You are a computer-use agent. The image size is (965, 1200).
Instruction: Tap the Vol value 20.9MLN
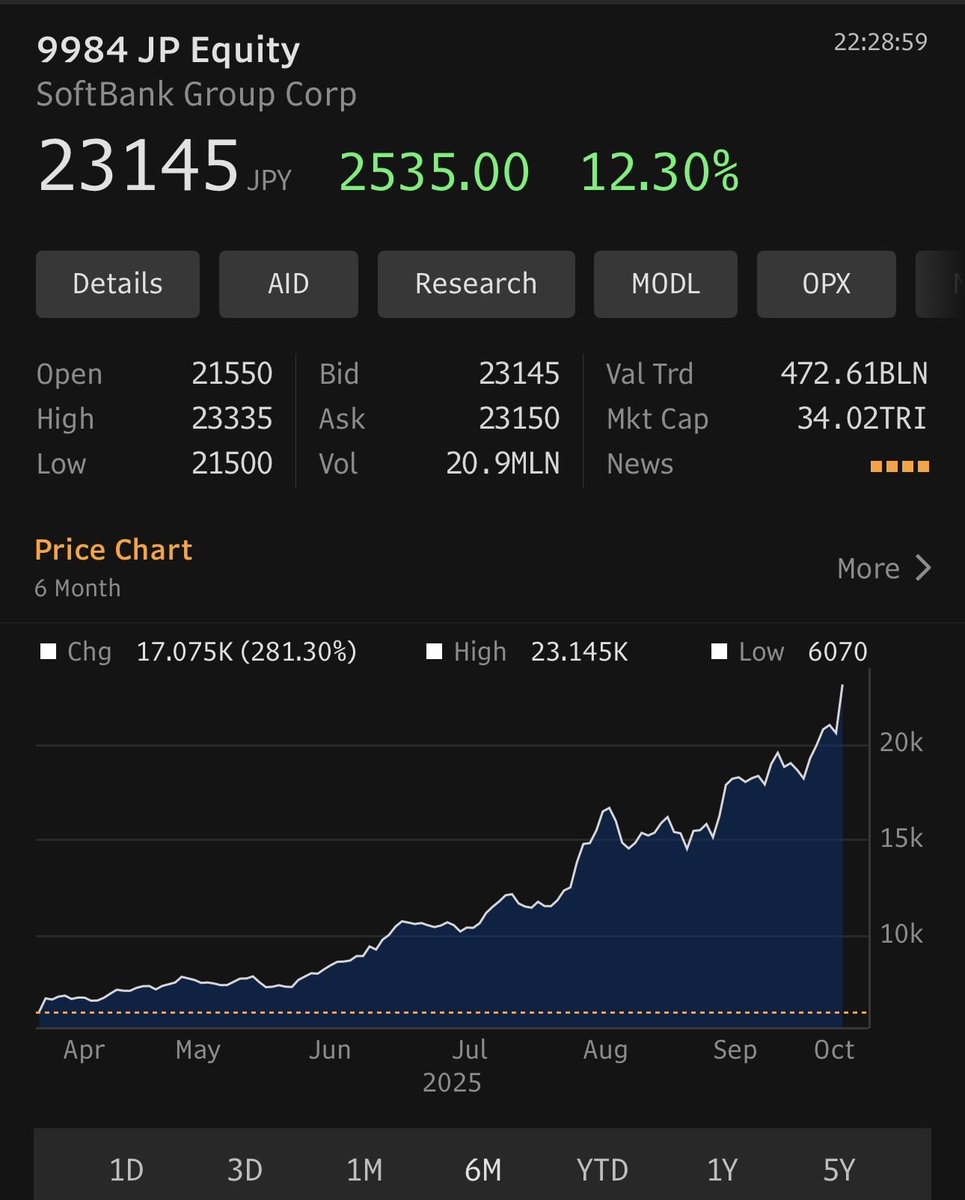(503, 463)
